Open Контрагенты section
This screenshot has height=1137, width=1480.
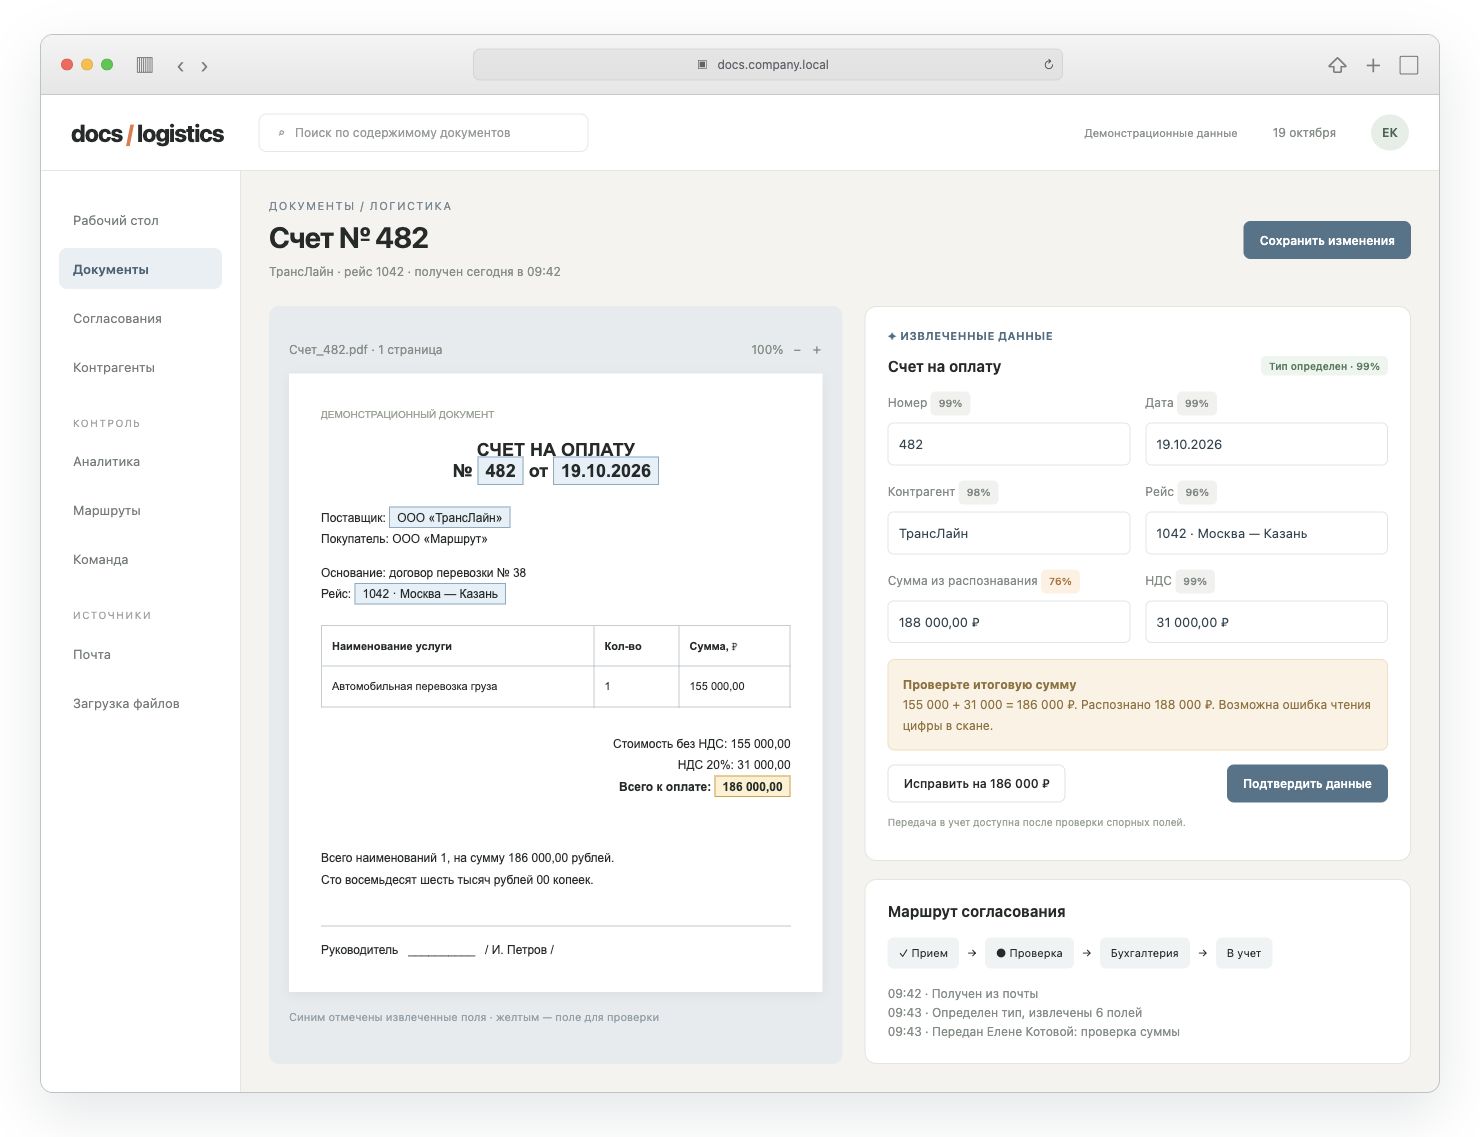click(140, 367)
